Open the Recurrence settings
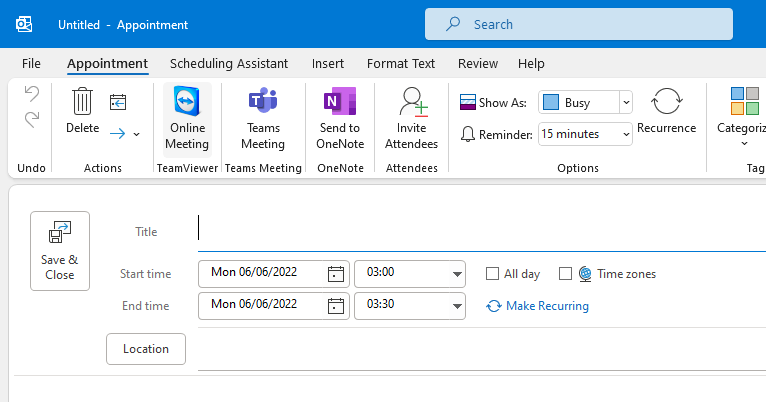766x402 pixels. pyautogui.click(x=666, y=110)
